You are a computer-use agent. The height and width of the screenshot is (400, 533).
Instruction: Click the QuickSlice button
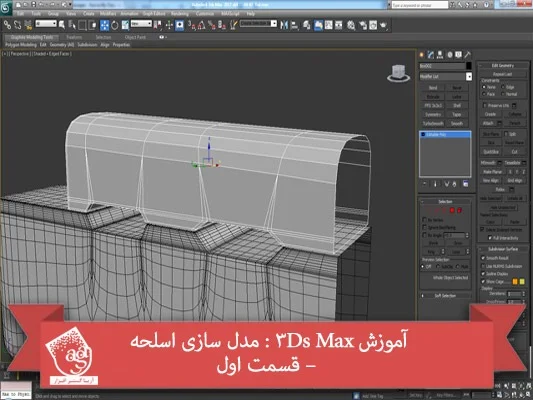tap(491, 152)
